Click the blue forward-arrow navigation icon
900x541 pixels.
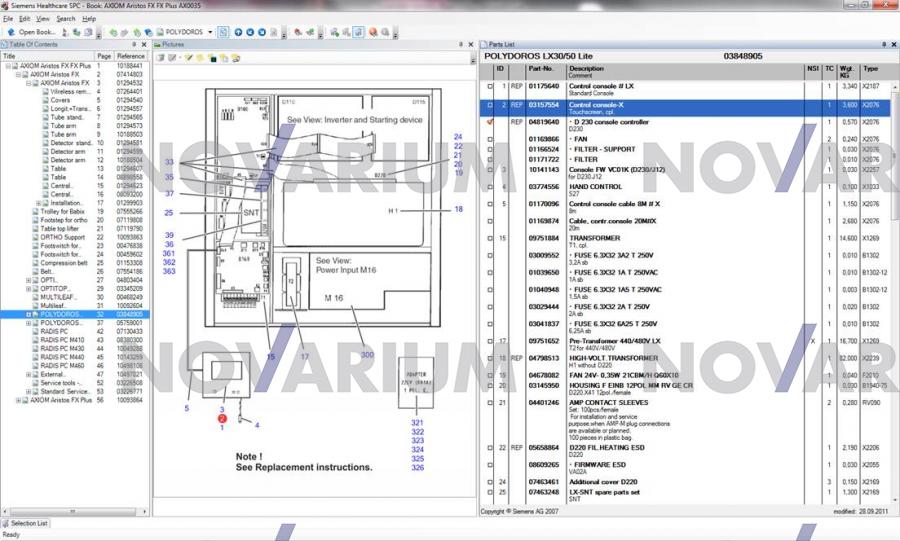[262, 32]
